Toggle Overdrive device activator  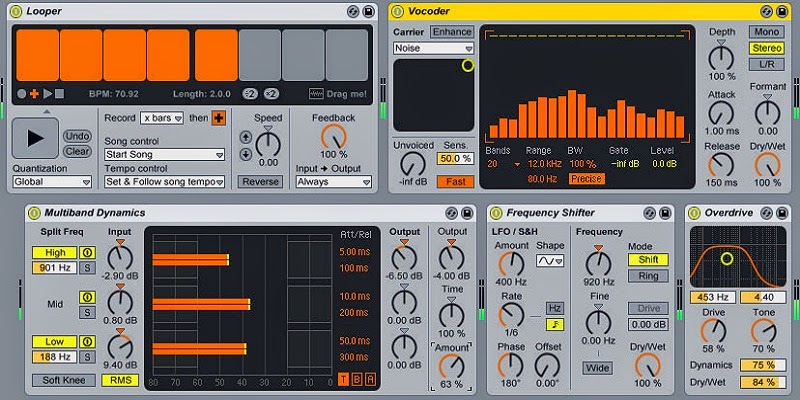(x=694, y=213)
